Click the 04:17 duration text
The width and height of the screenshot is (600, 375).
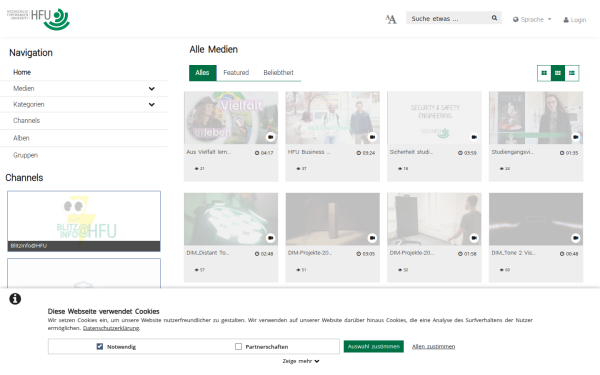pos(267,153)
